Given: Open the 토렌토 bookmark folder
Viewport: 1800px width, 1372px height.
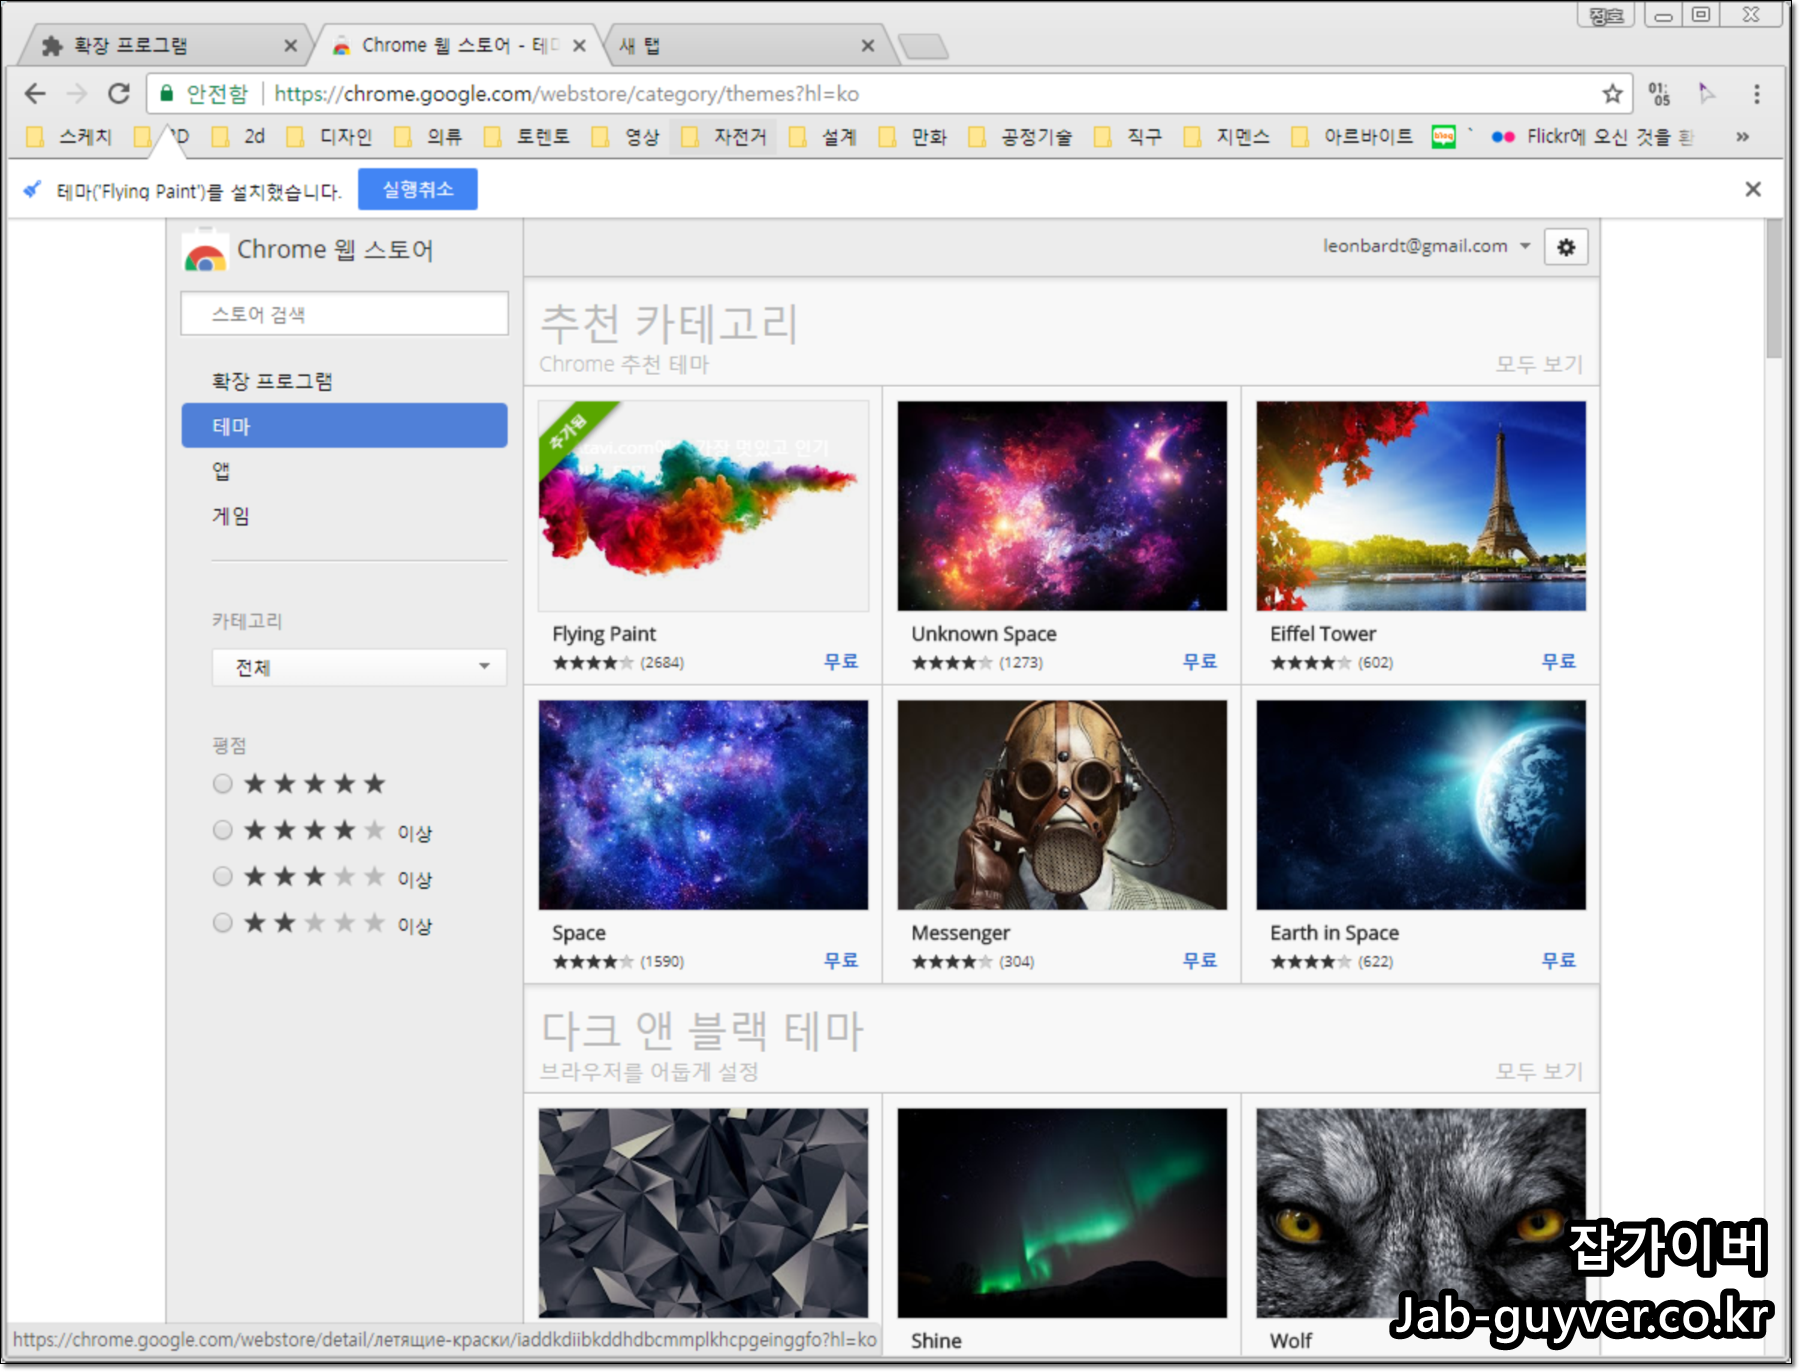Looking at the screenshot, I should pyautogui.click(x=526, y=137).
